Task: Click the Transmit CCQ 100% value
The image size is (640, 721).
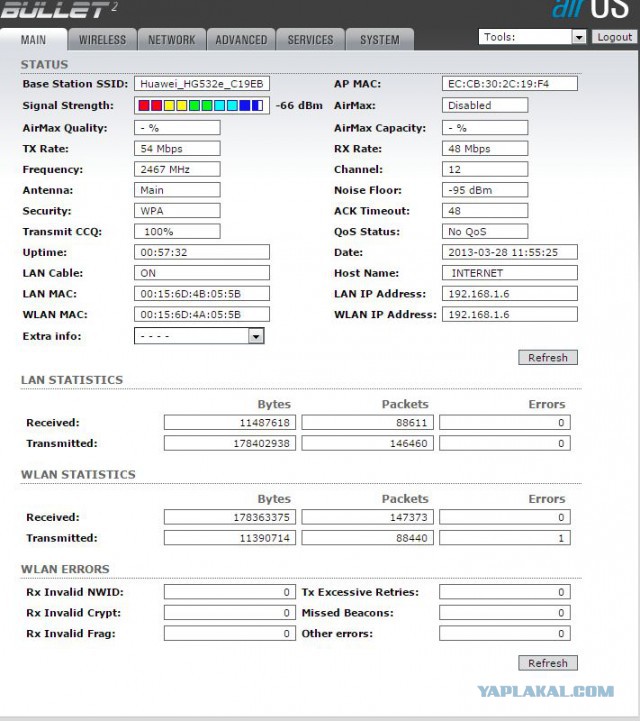Action: 177,231
